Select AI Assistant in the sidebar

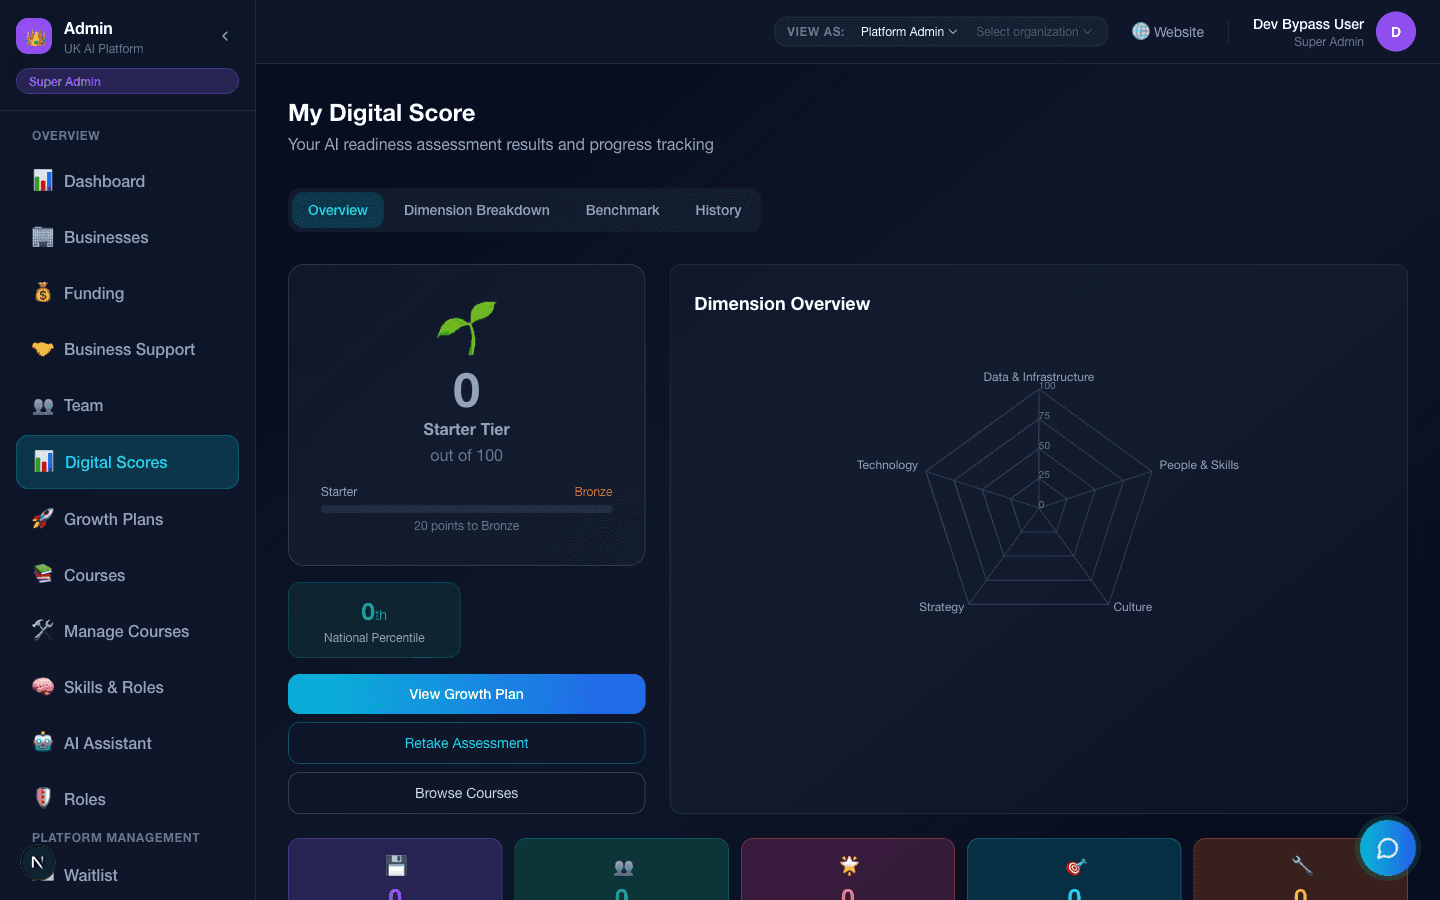point(127,743)
